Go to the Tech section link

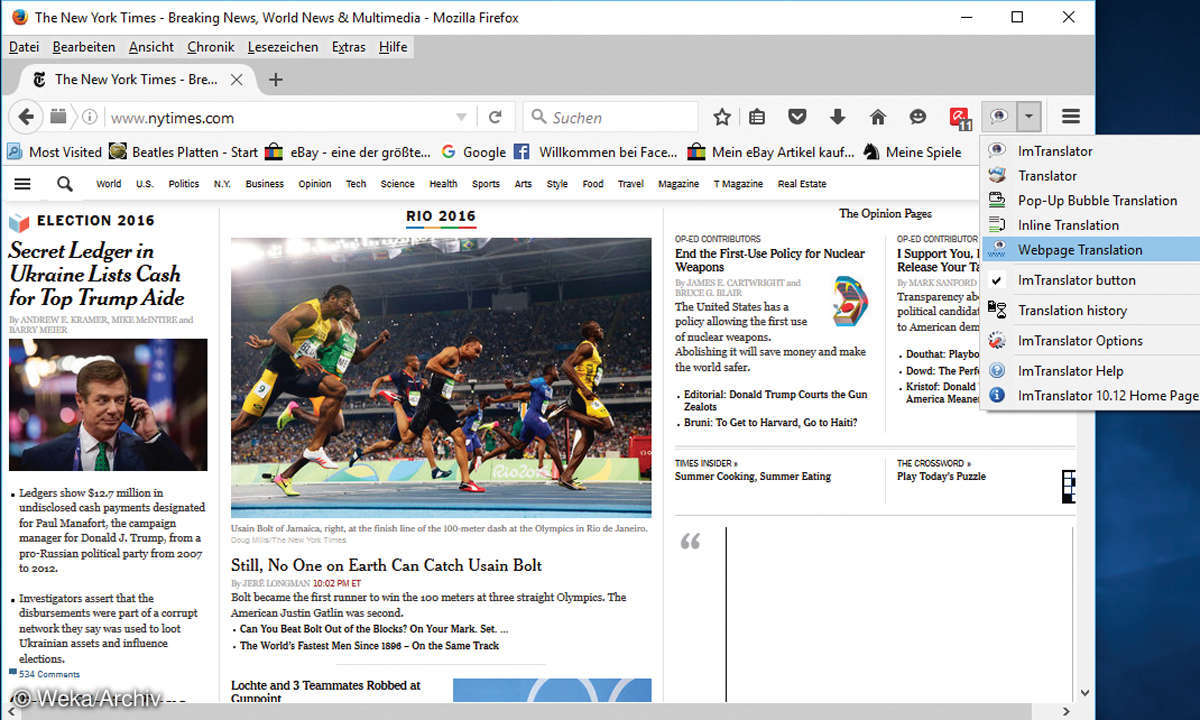(356, 184)
